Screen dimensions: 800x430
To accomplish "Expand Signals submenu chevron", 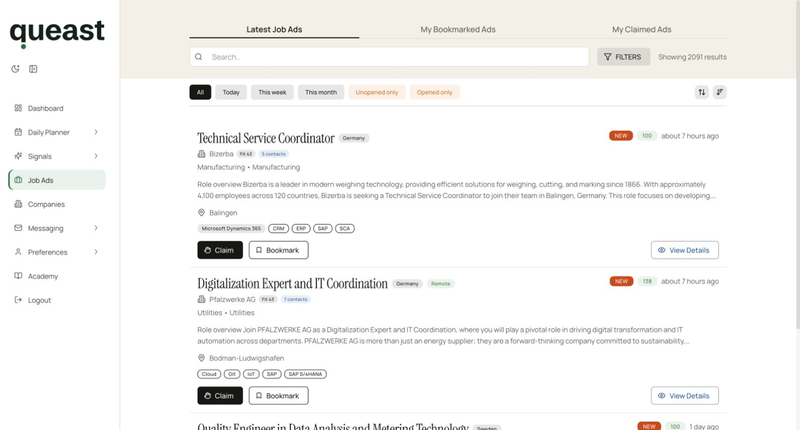I will (96, 156).
